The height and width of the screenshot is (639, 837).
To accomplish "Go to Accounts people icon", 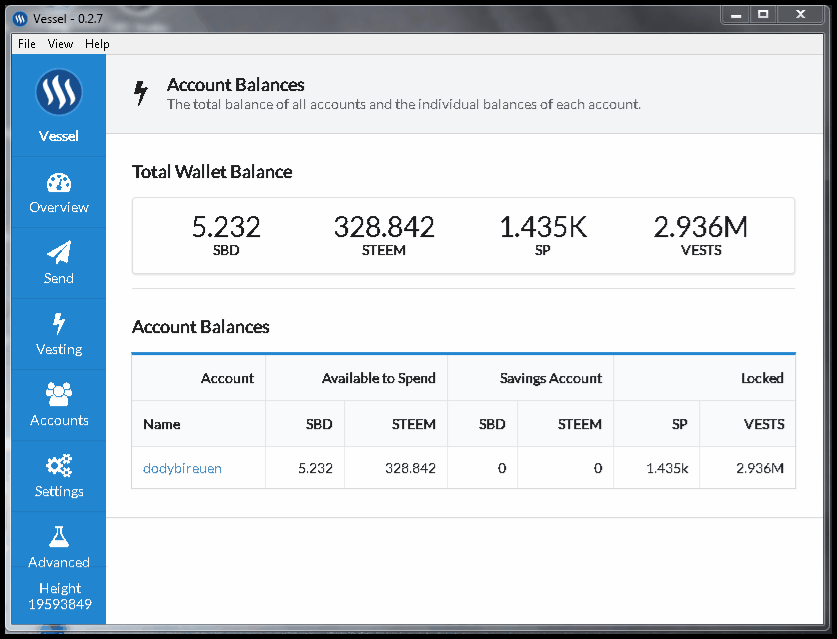I will point(59,395).
